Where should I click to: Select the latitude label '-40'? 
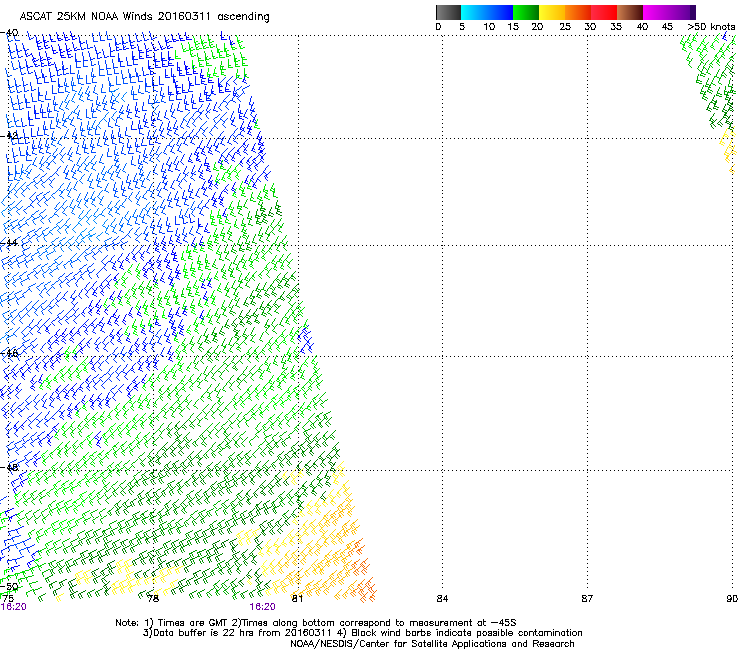tap(10, 33)
